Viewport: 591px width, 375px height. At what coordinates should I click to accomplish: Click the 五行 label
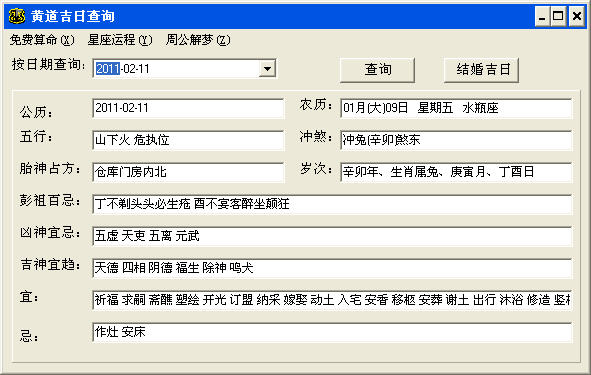(x=36, y=136)
